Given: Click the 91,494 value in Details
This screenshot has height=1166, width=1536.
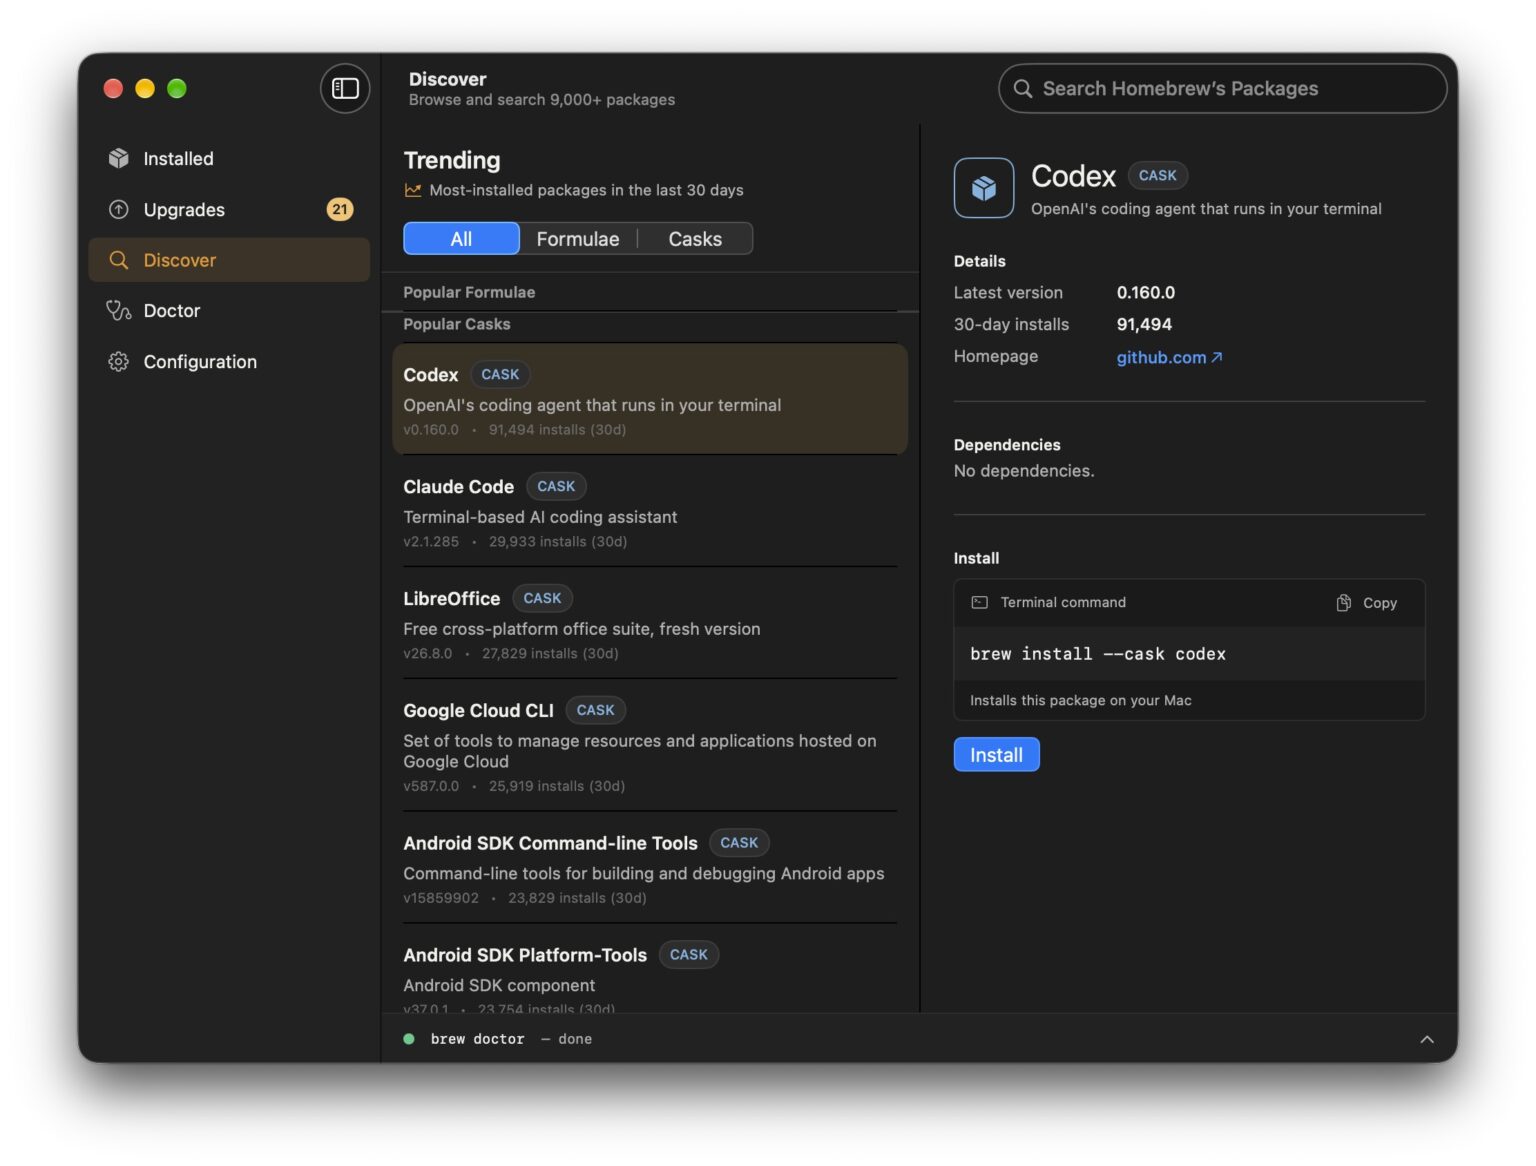Looking at the screenshot, I should [x=1144, y=325].
